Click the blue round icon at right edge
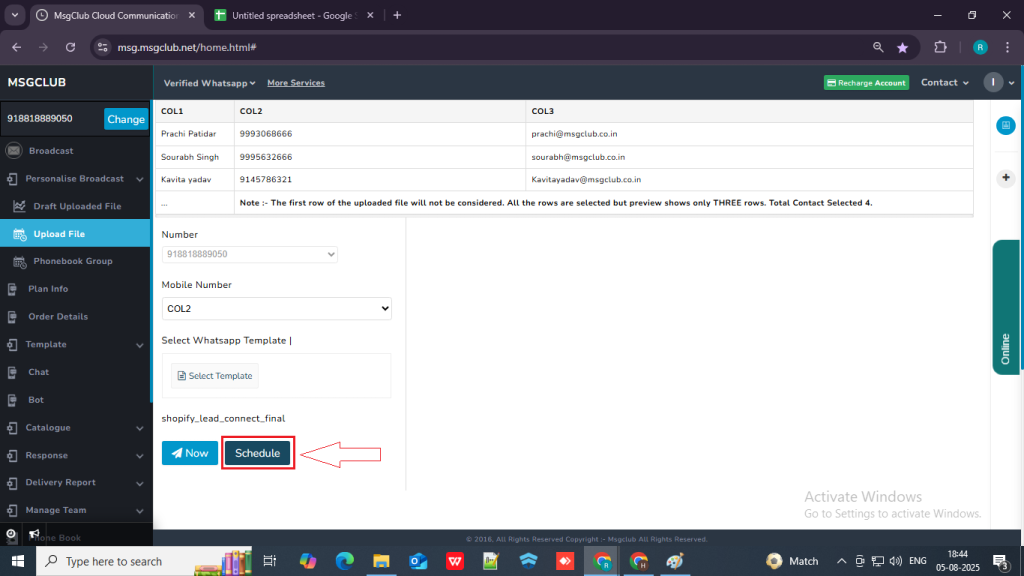The width and height of the screenshot is (1024, 576). (x=1006, y=125)
